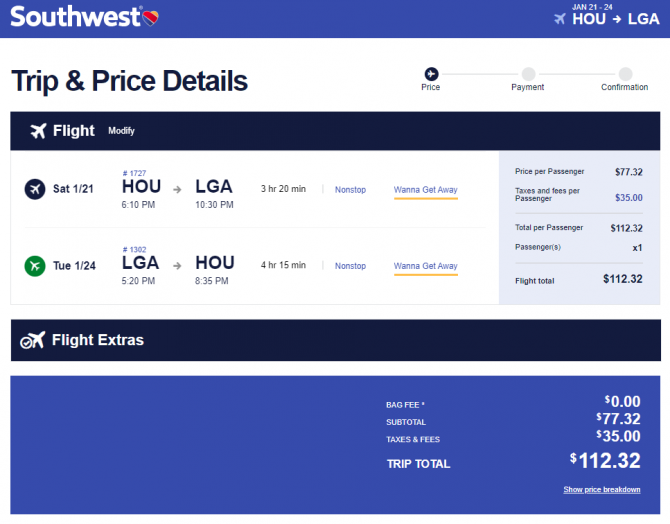Click the departing flight dark circle icon
Screen dimensions: 670x524
(35, 189)
